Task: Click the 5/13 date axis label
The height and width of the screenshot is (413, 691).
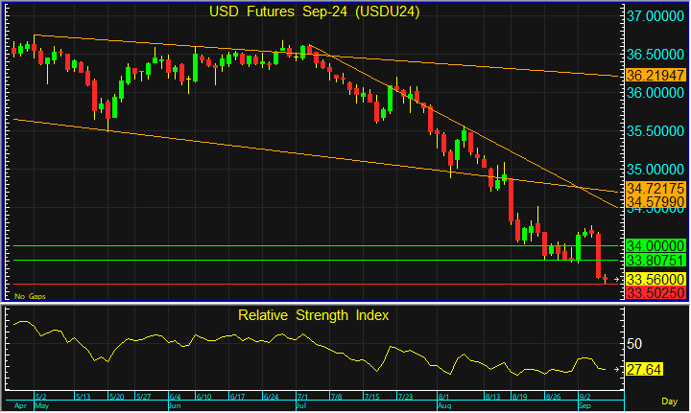Action: pos(83,396)
